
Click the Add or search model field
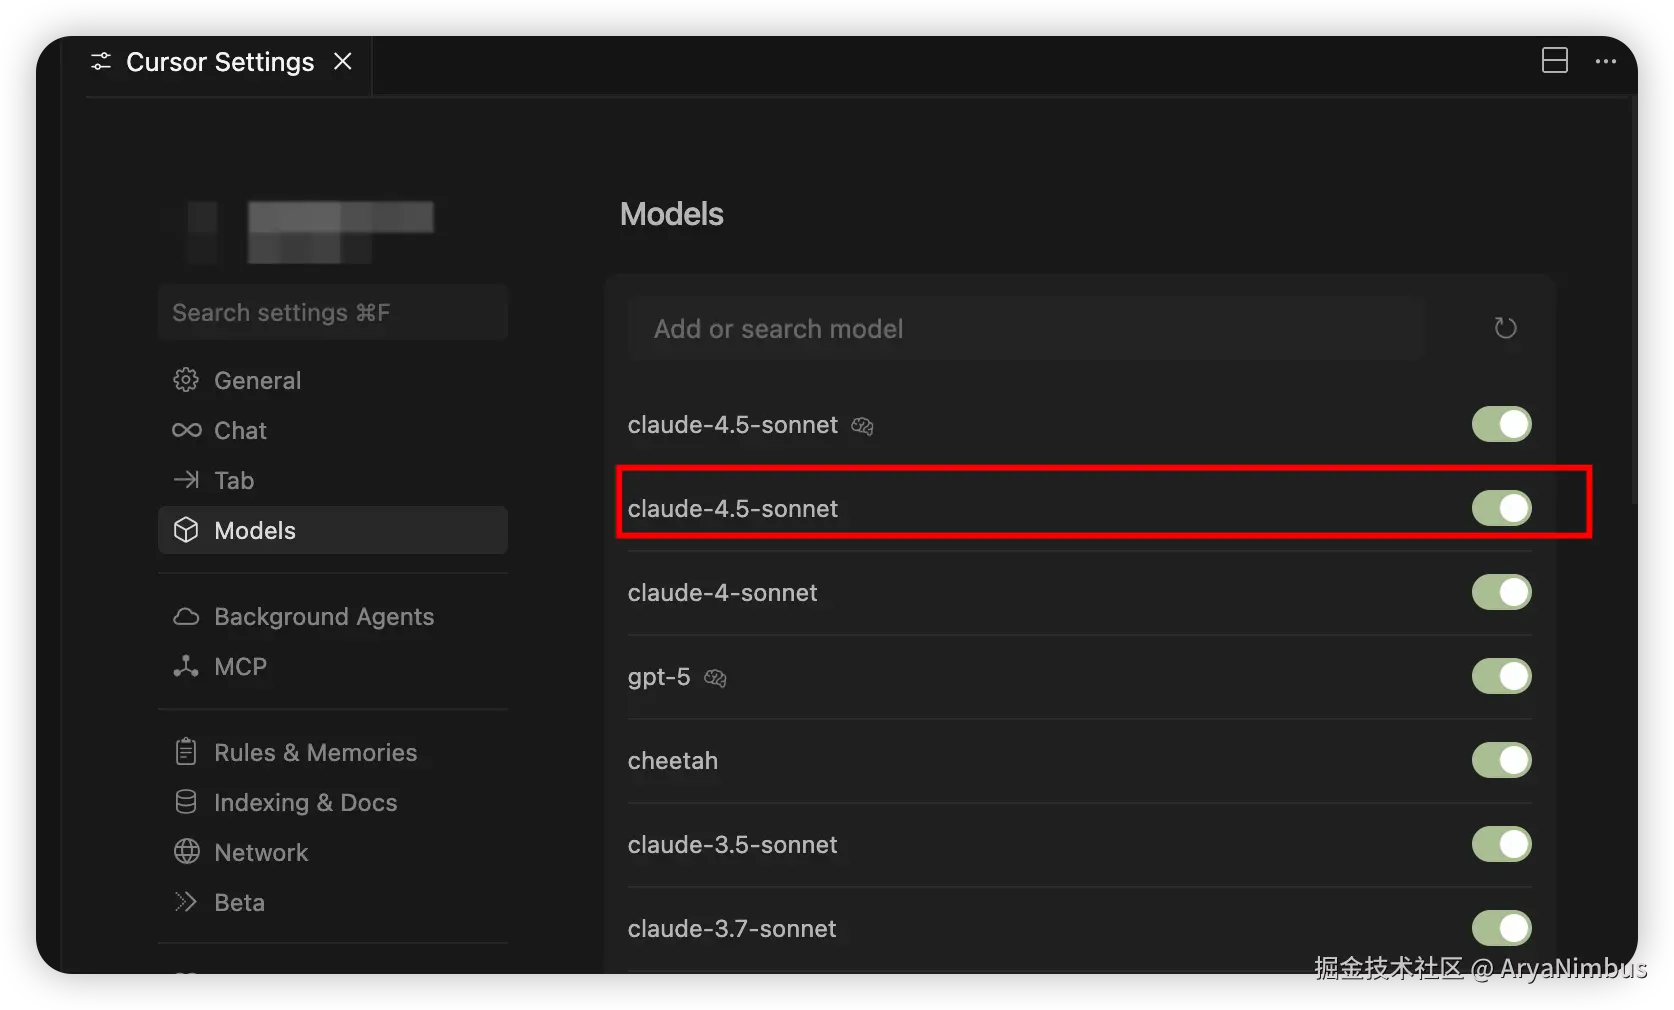[x=1026, y=328]
